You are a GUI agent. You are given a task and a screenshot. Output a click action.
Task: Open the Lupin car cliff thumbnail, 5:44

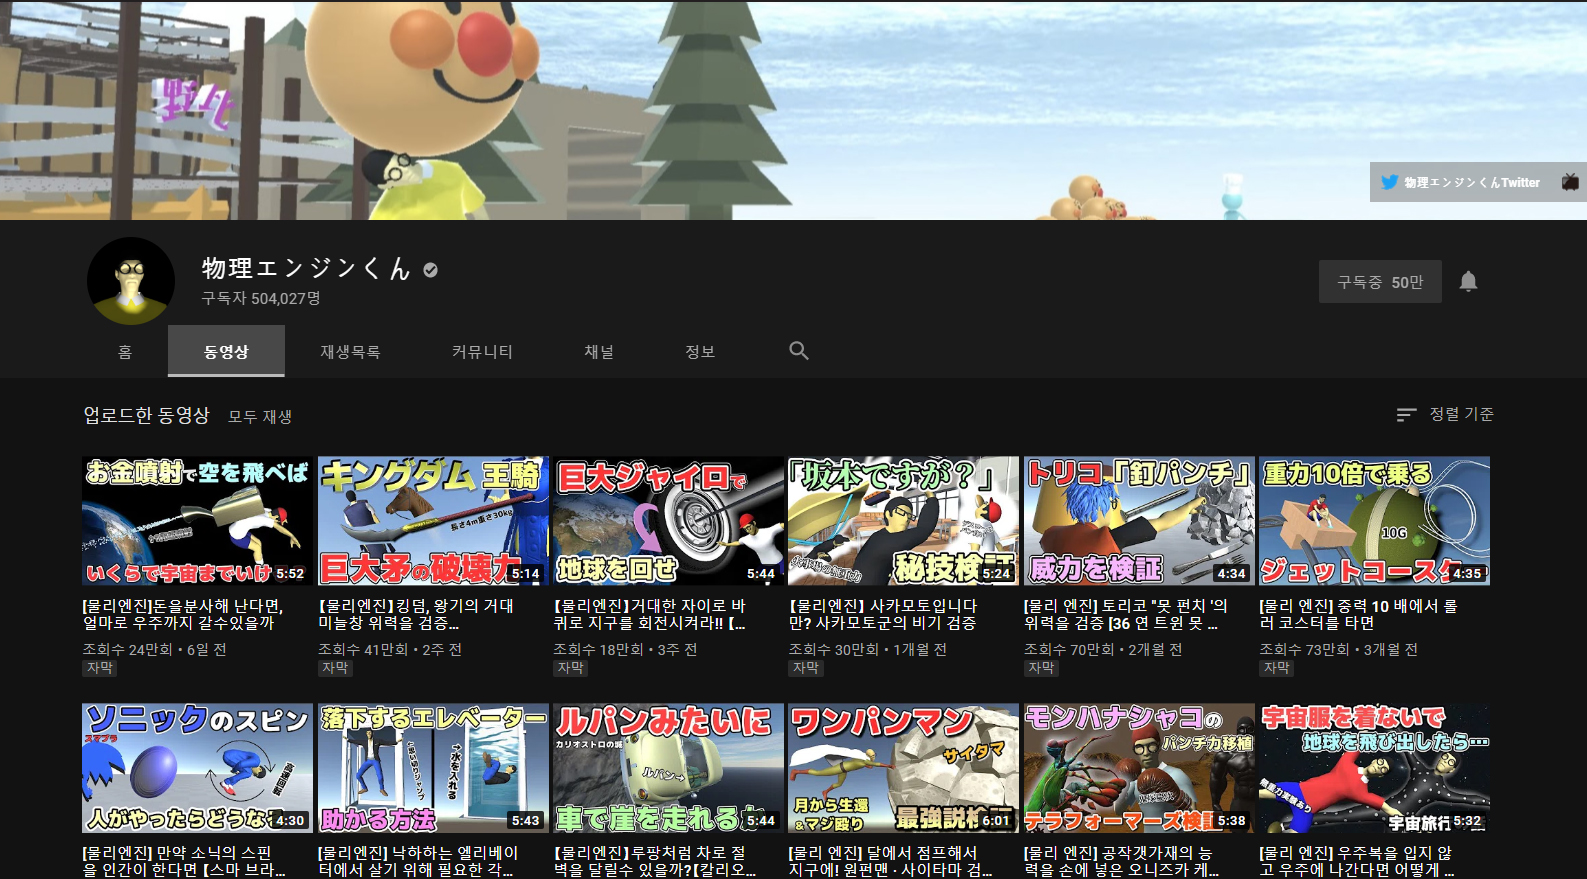tap(668, 768)
